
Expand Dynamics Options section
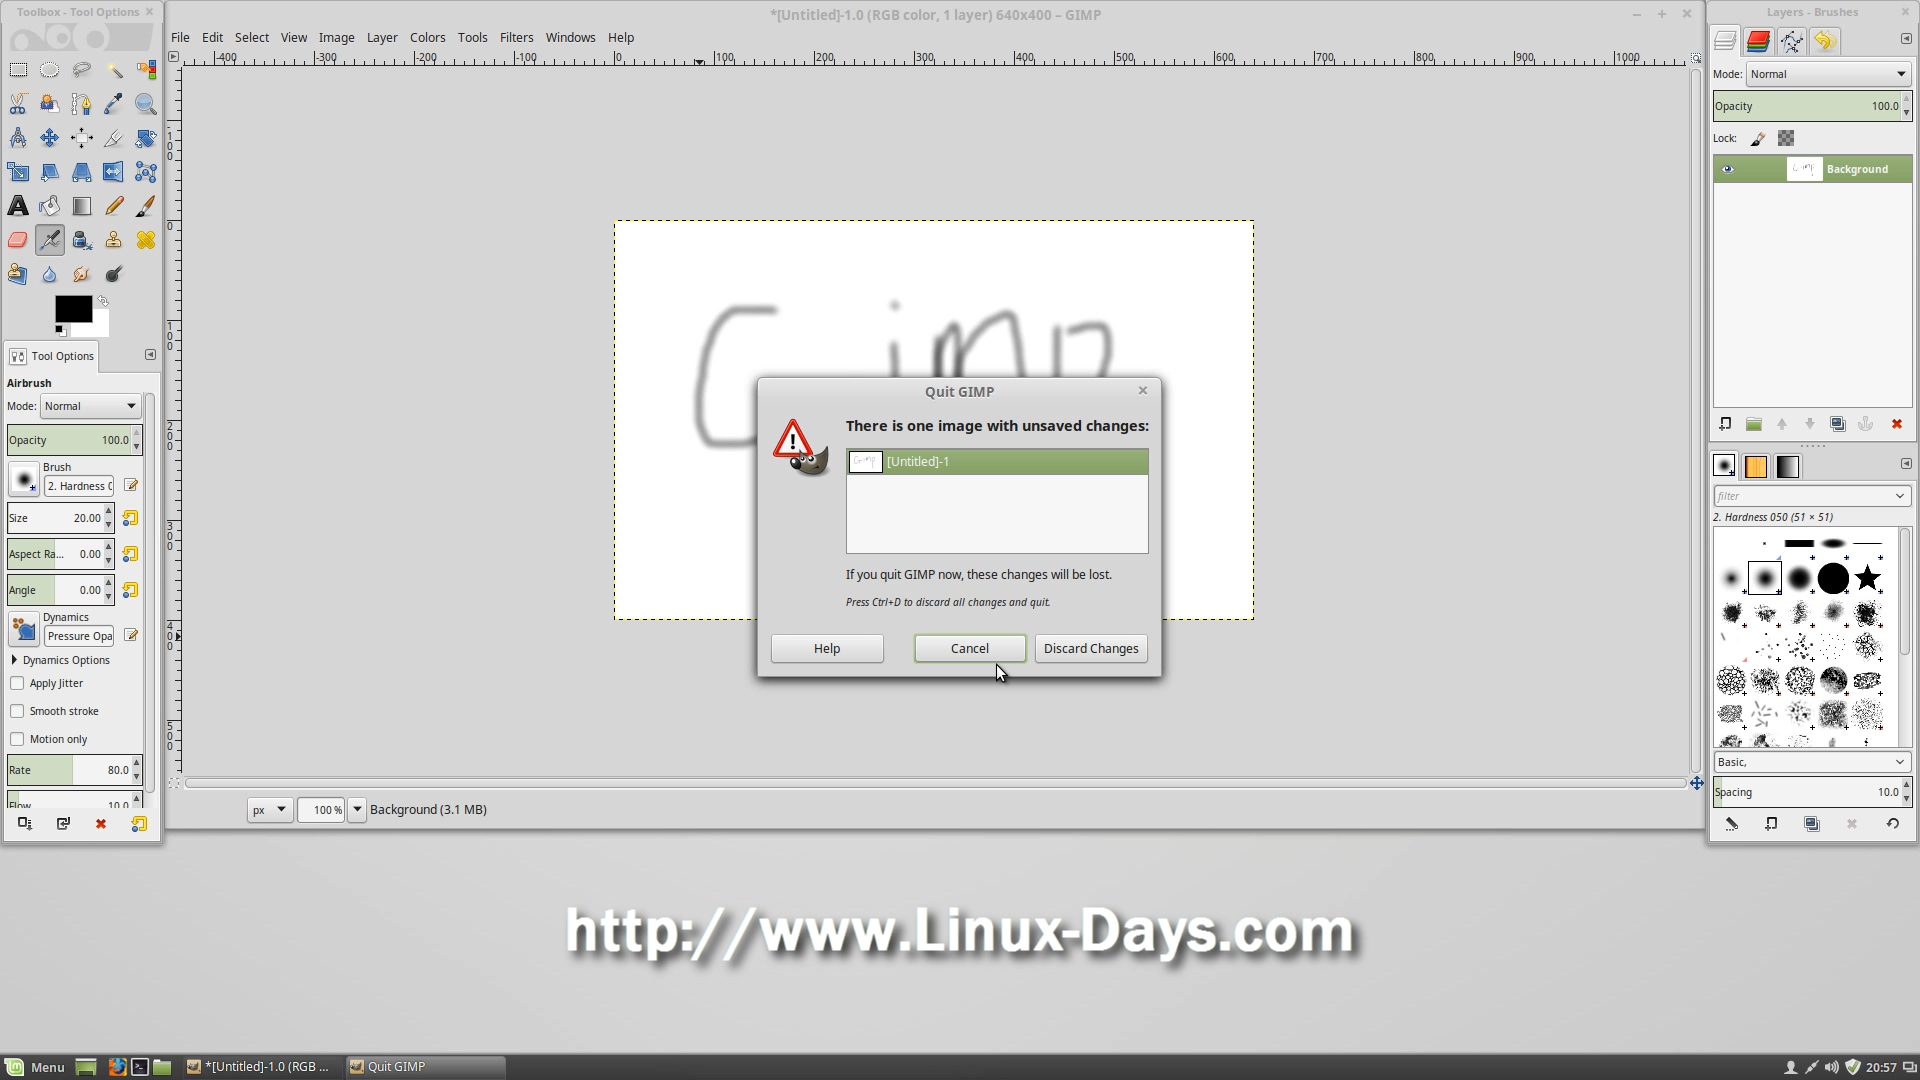click(15, 661)
